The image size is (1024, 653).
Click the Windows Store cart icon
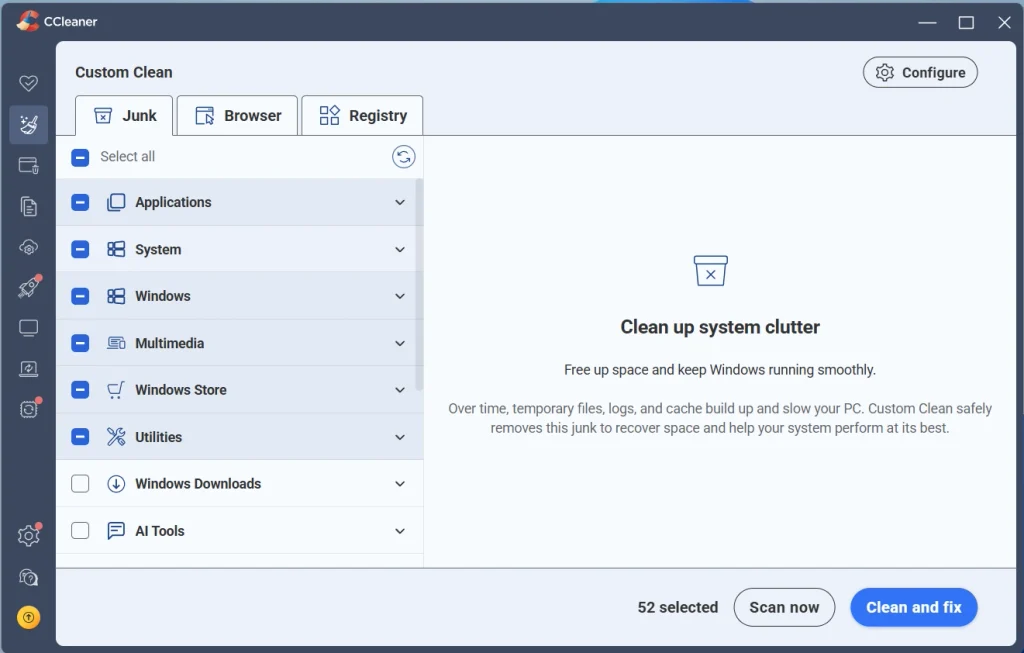pyautogui.click(x=116, y=390)
